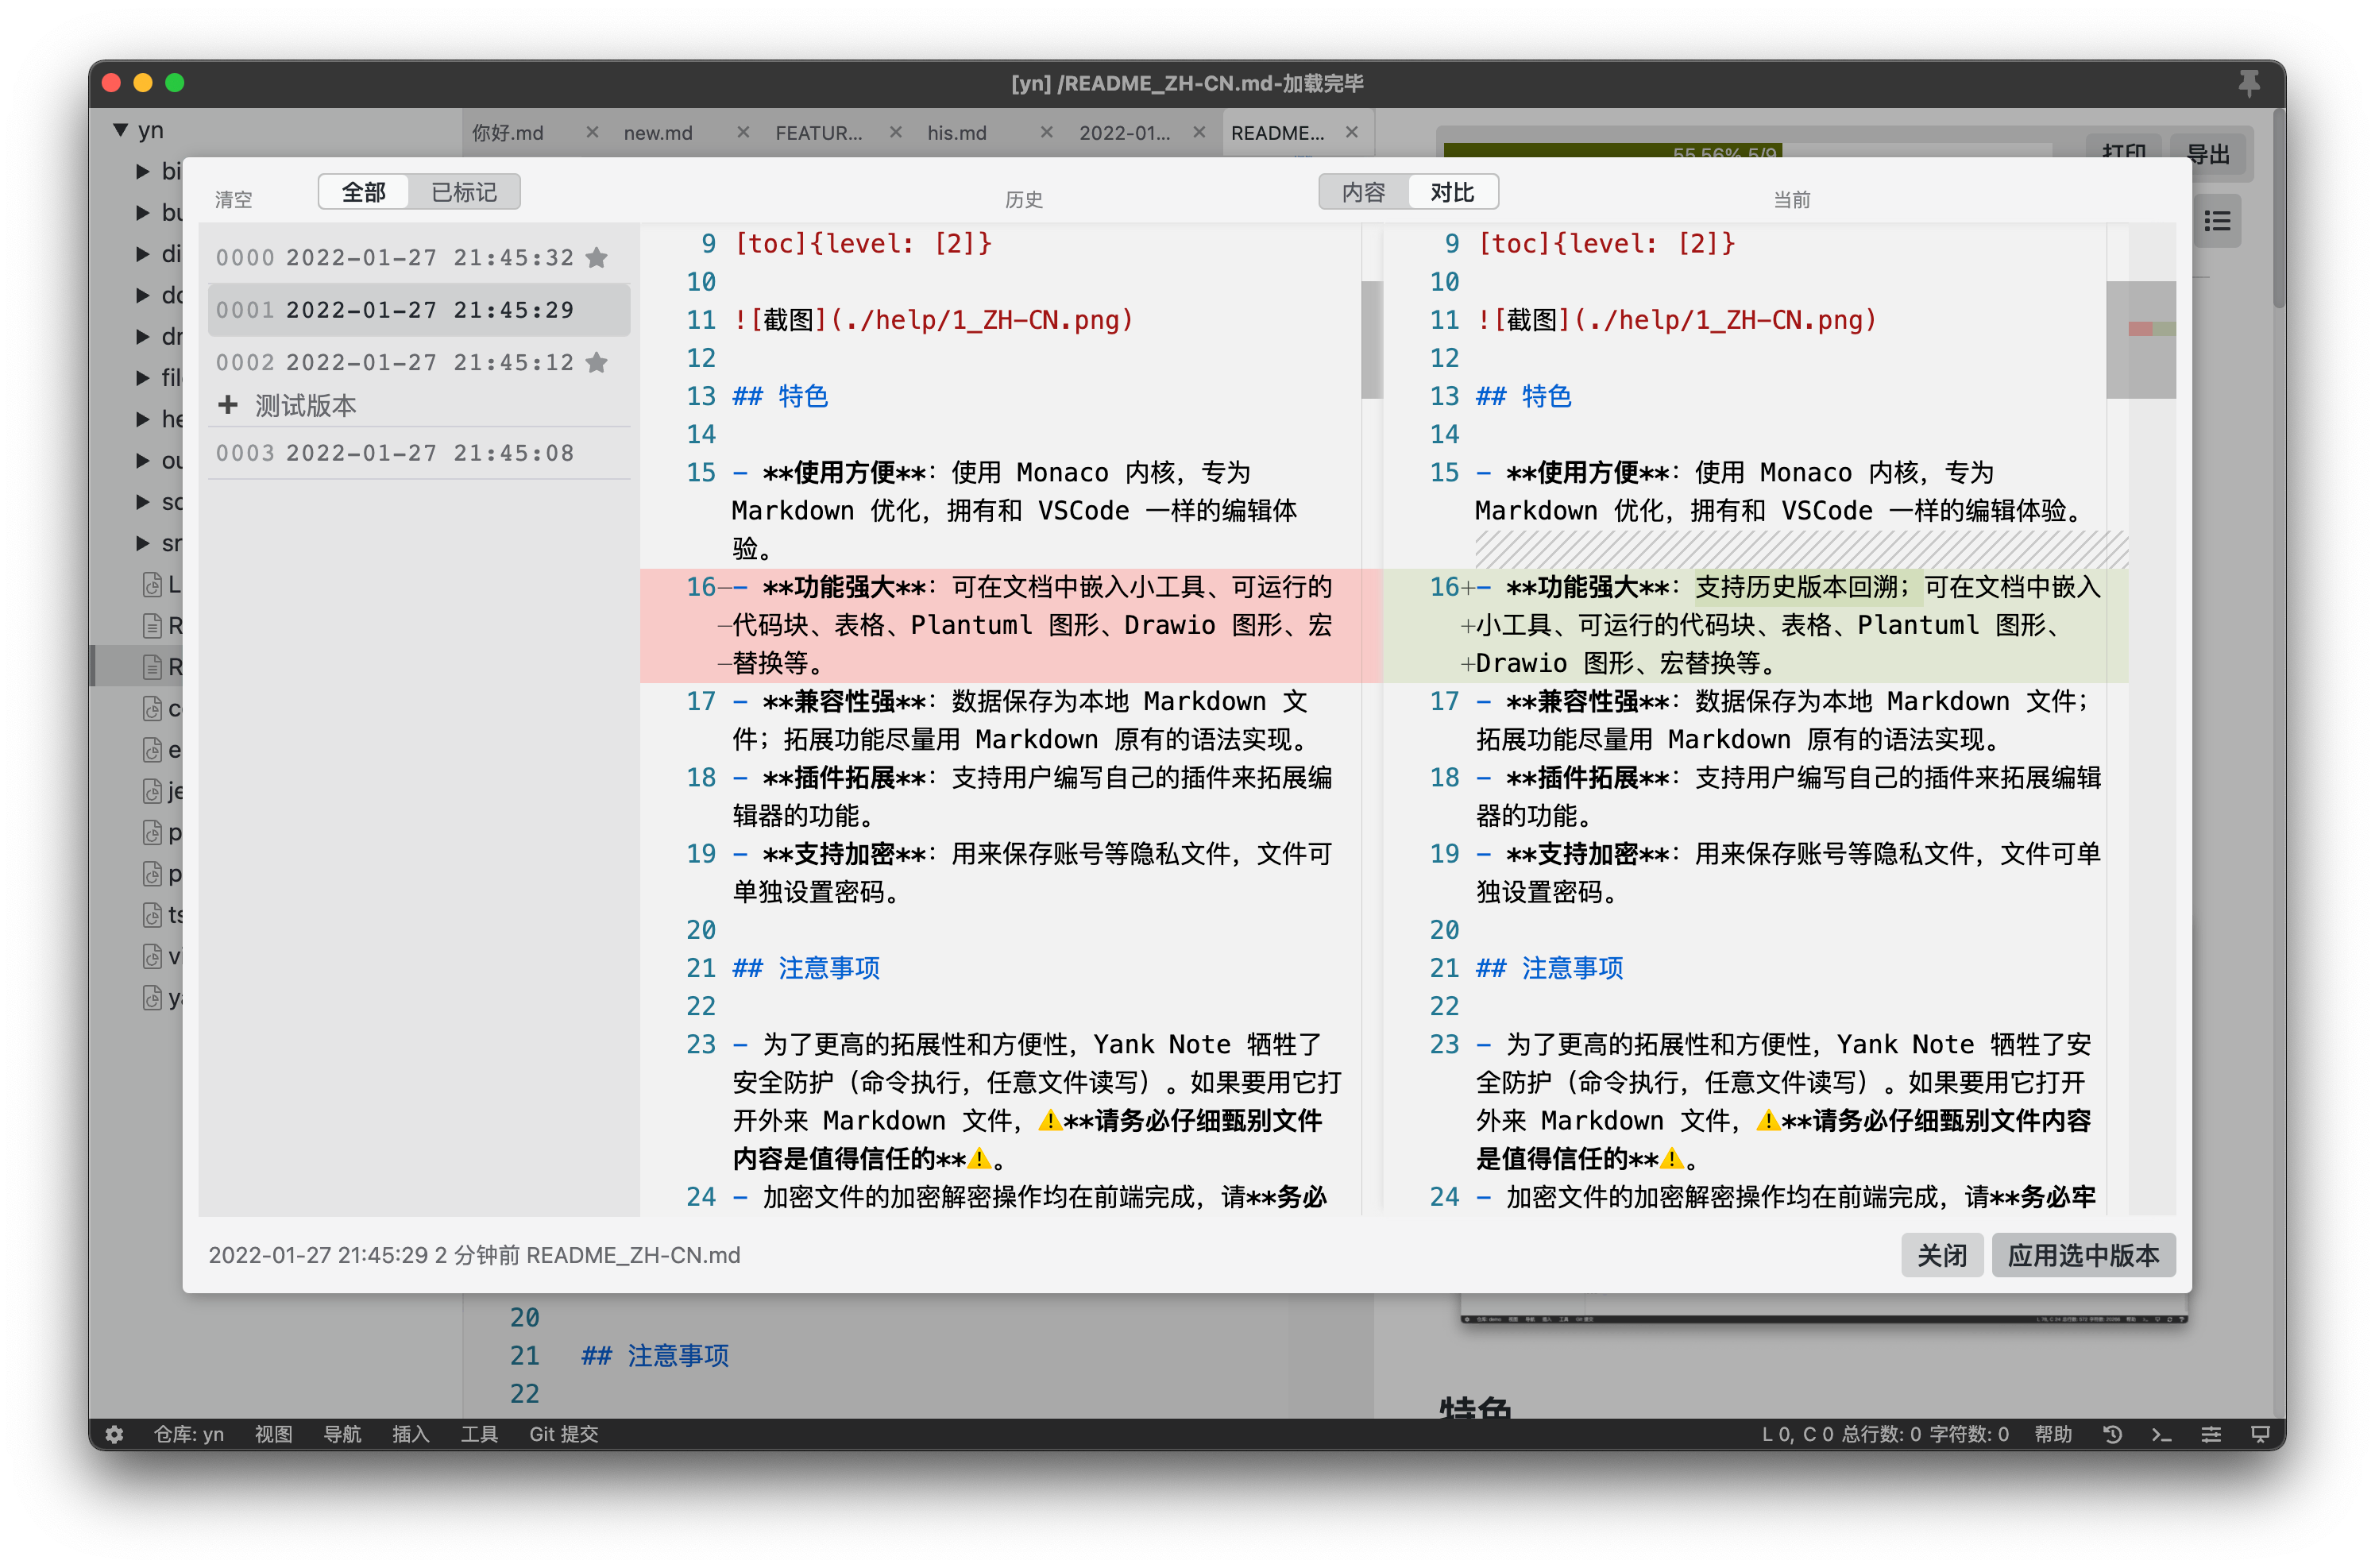Screen dimensions: 2375x1568
Task: Start presentation mode from status bar icon
Action: pos(2259,1434)
